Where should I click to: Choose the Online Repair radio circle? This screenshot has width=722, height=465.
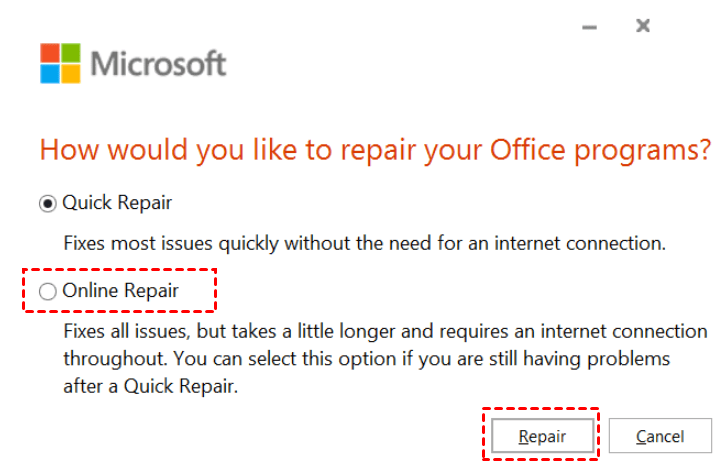(47, 293)
